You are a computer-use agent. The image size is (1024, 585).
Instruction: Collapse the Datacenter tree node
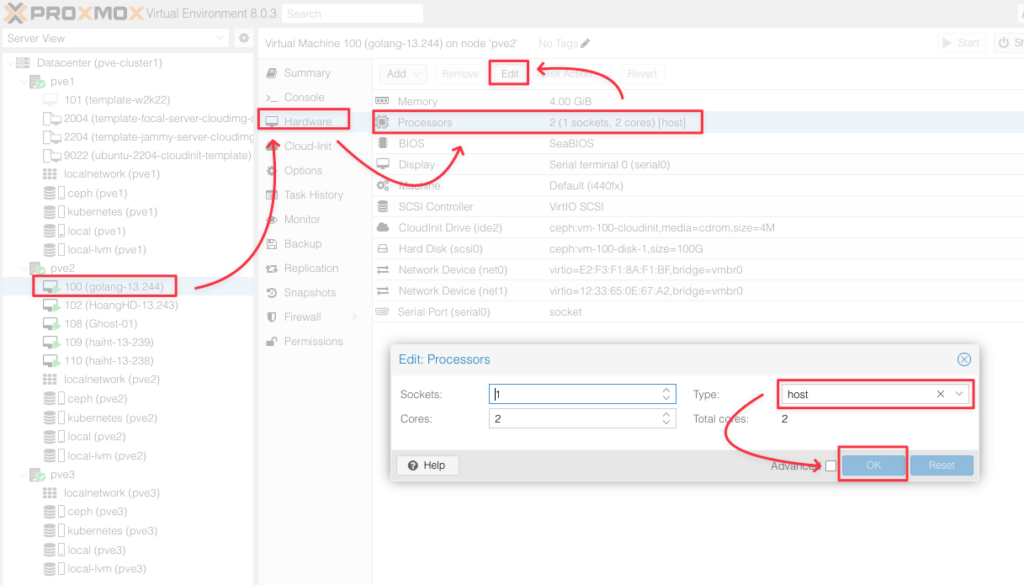click(10, 63)
